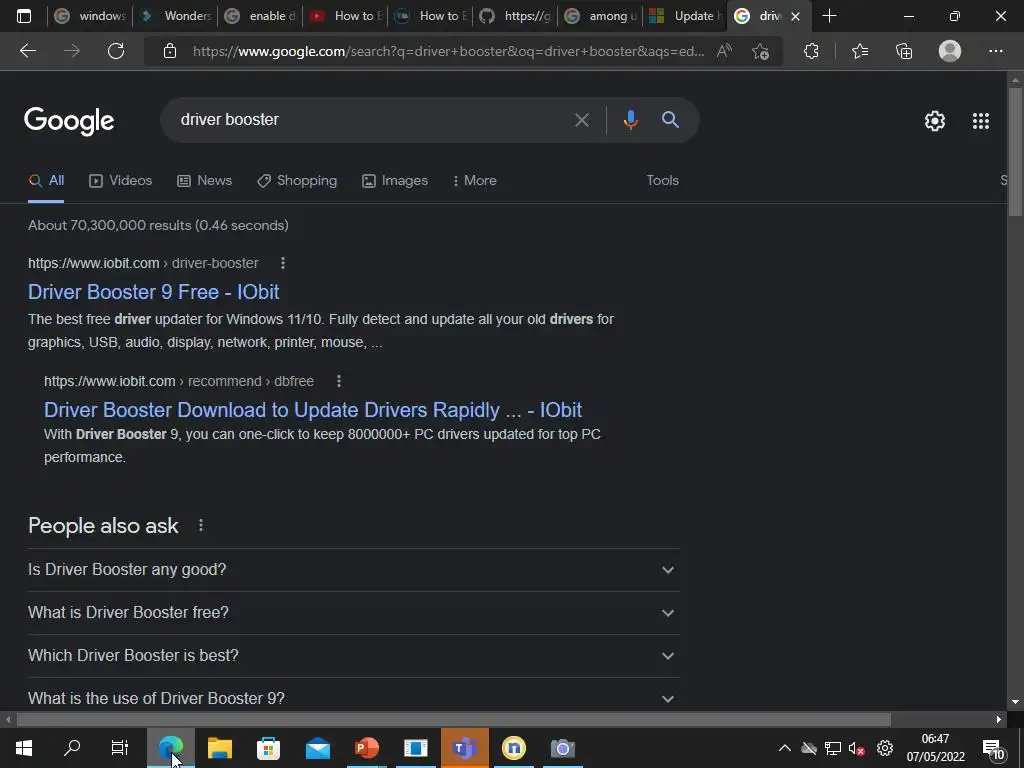Screen dimensions: 1024x768
Task: Open Microsoft Teams on the taskbar
Action: point(464,748)
